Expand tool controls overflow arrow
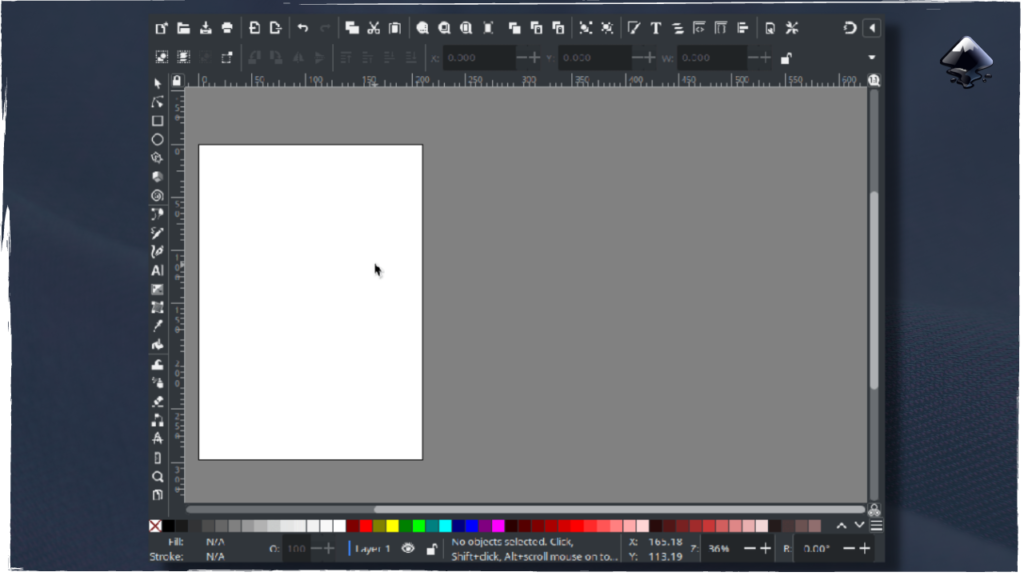This screenshot has width=1024, height=576. (872, 58)
